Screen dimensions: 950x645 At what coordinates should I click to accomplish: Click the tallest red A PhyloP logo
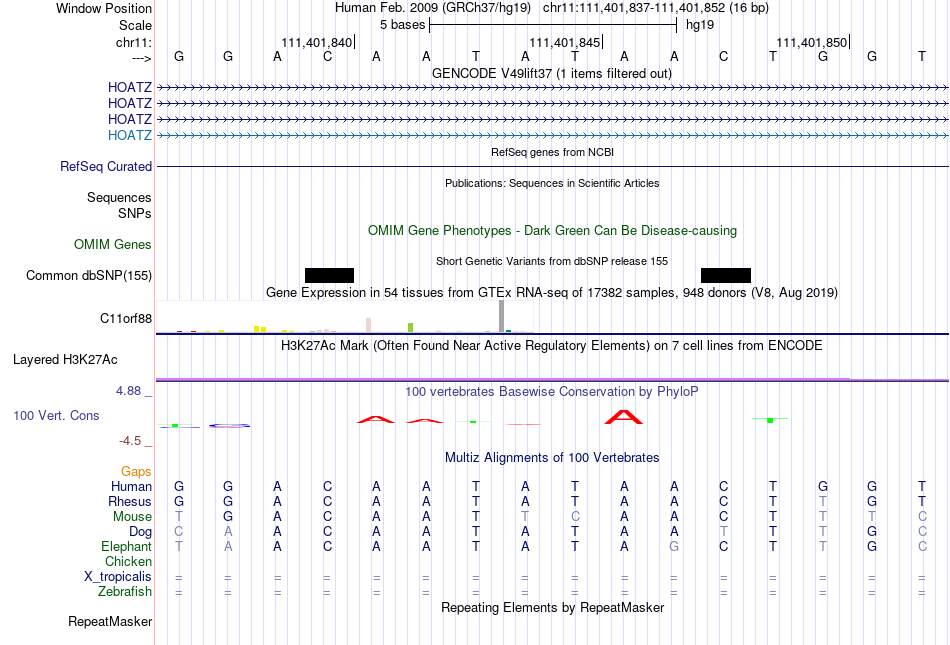pyautogui.click(x=624, y=417)
